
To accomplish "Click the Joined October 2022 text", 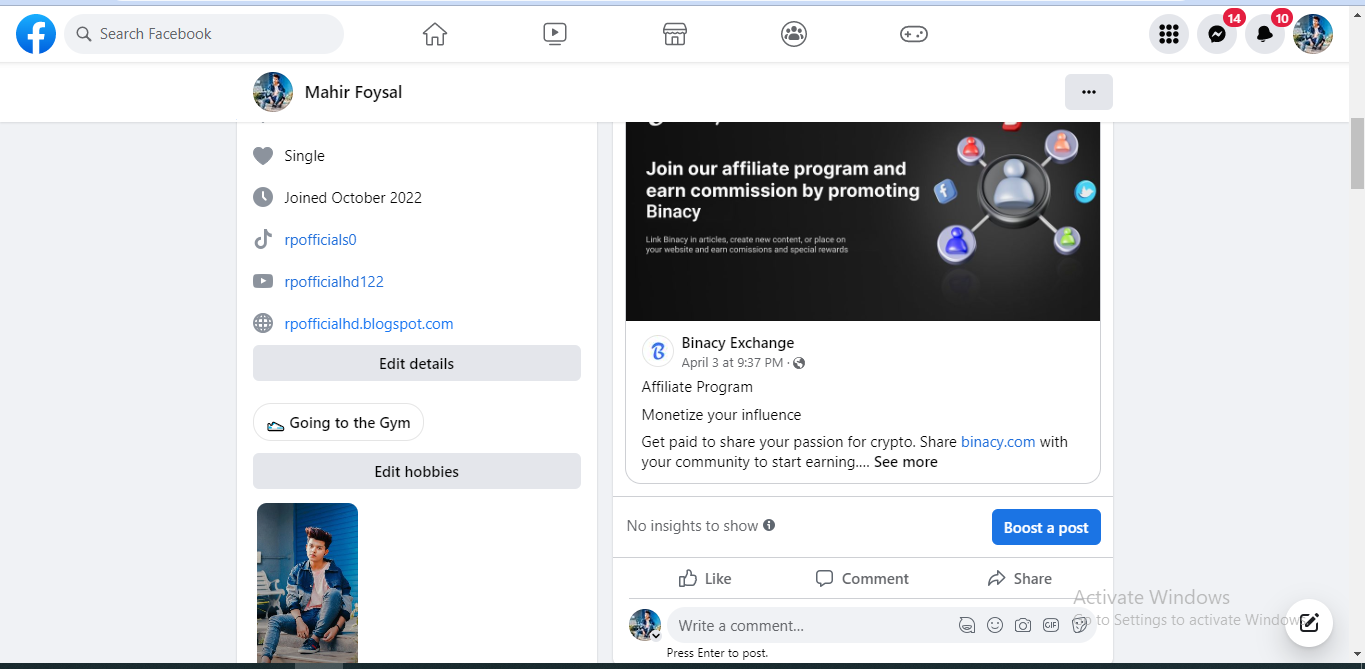I will coord(353,198).
